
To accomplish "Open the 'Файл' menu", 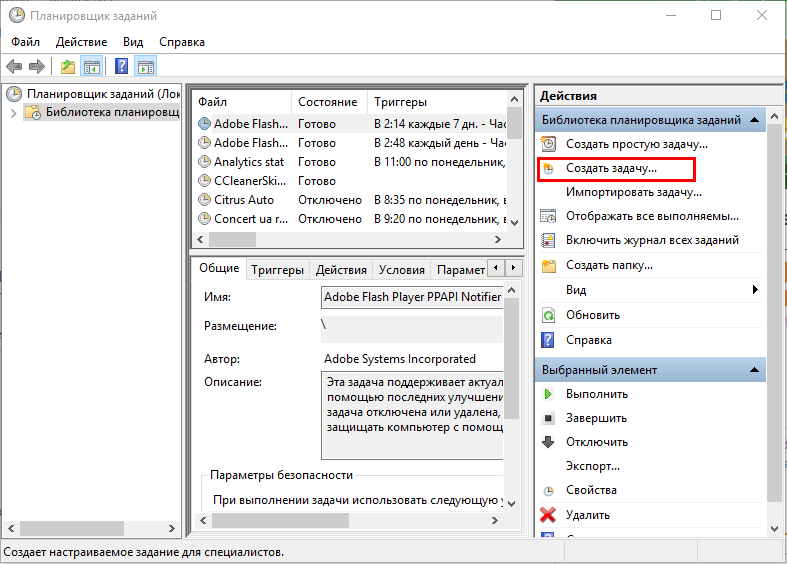I will click(25, 42).
